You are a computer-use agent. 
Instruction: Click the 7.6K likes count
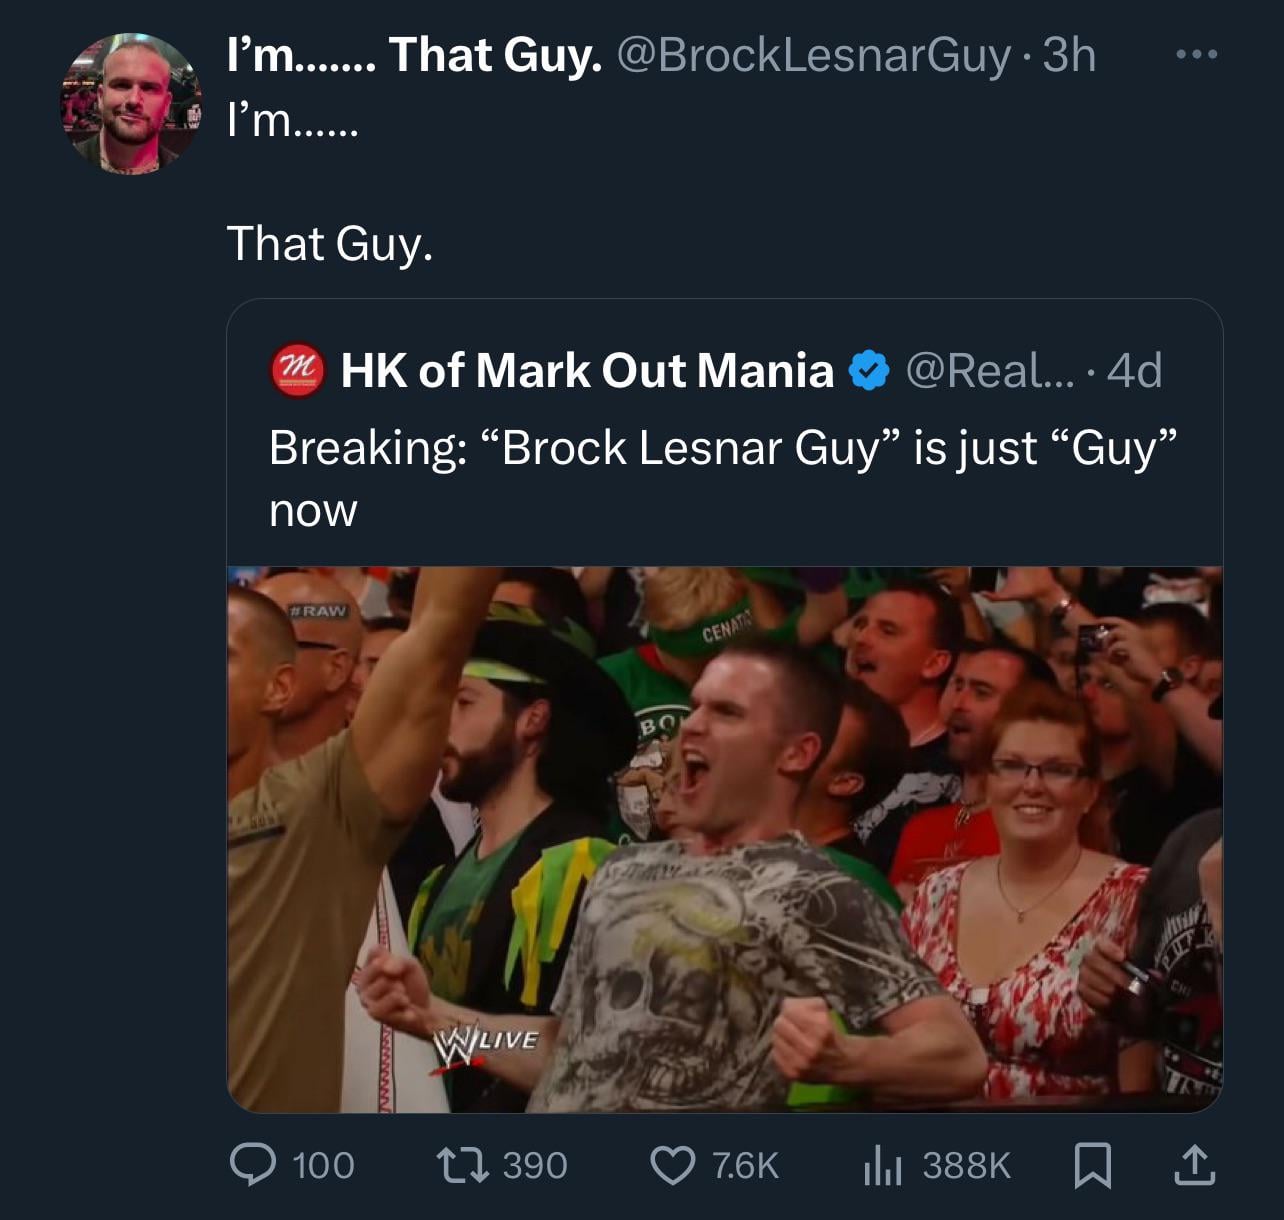tap(745, 1165)
